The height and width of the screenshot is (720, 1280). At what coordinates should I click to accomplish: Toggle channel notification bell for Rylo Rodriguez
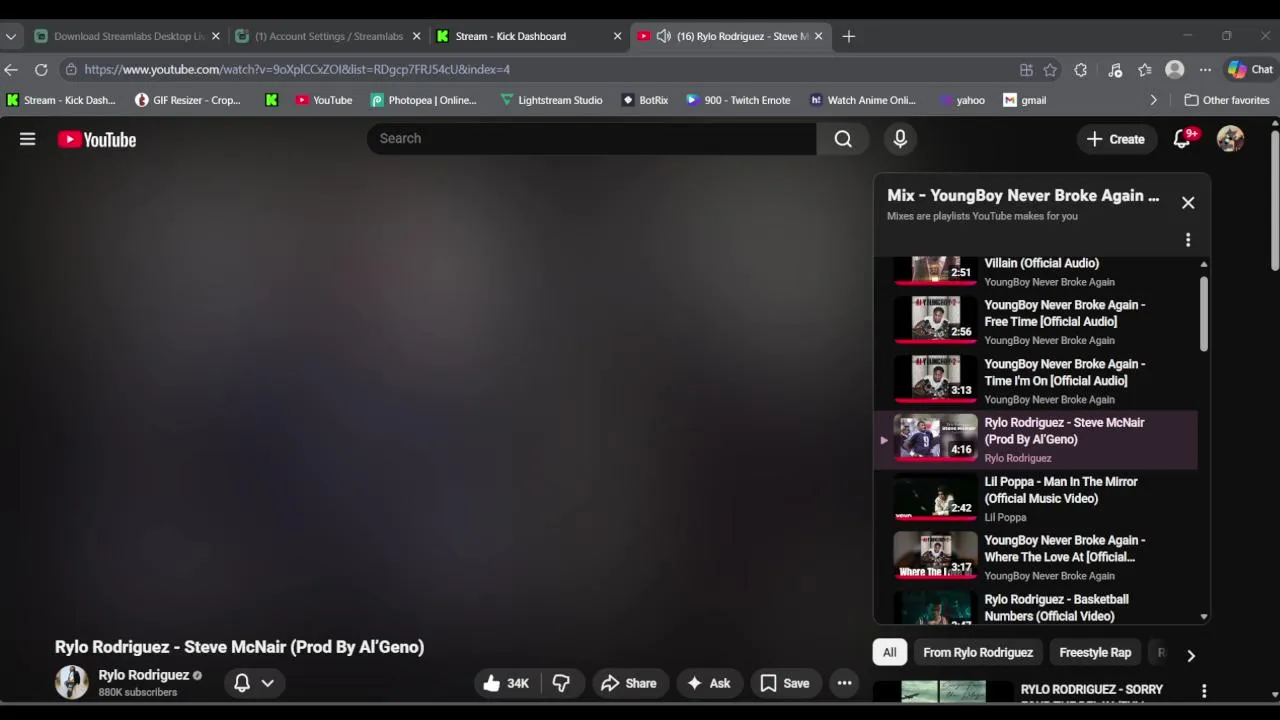pos(242,683)
